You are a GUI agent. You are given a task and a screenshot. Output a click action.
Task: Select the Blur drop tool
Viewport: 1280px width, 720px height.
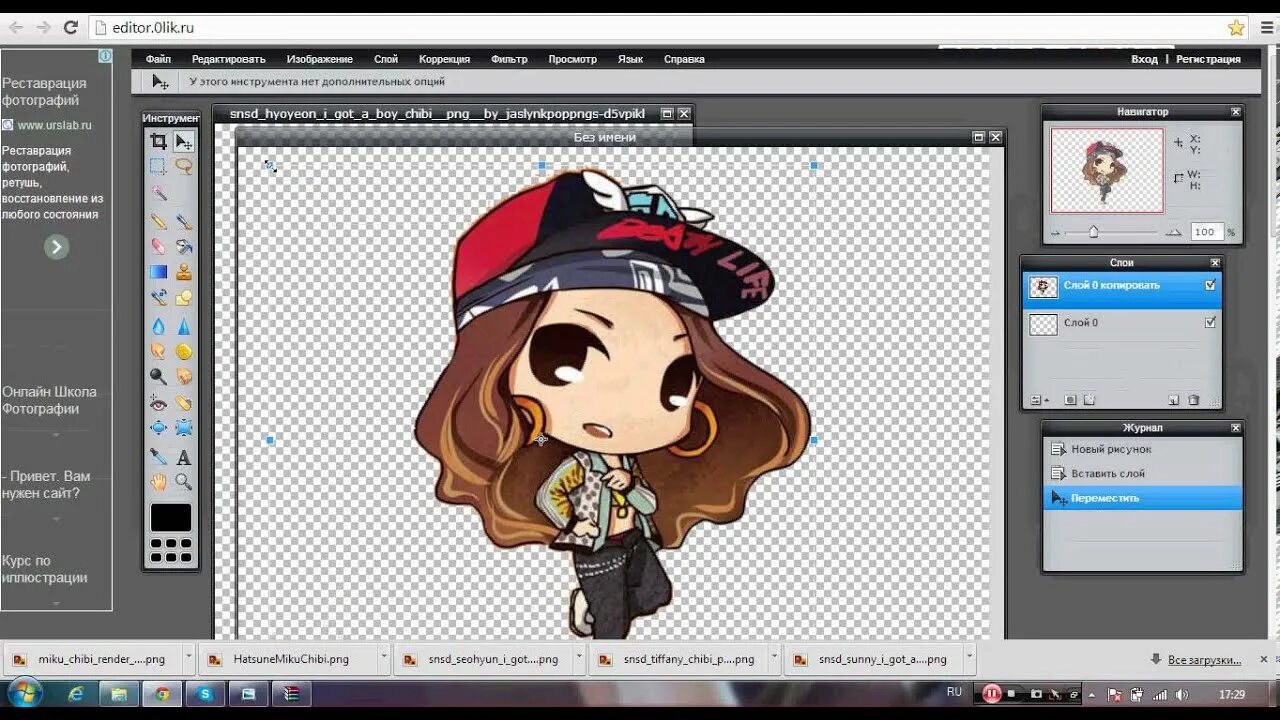click(x=158, y=326)
